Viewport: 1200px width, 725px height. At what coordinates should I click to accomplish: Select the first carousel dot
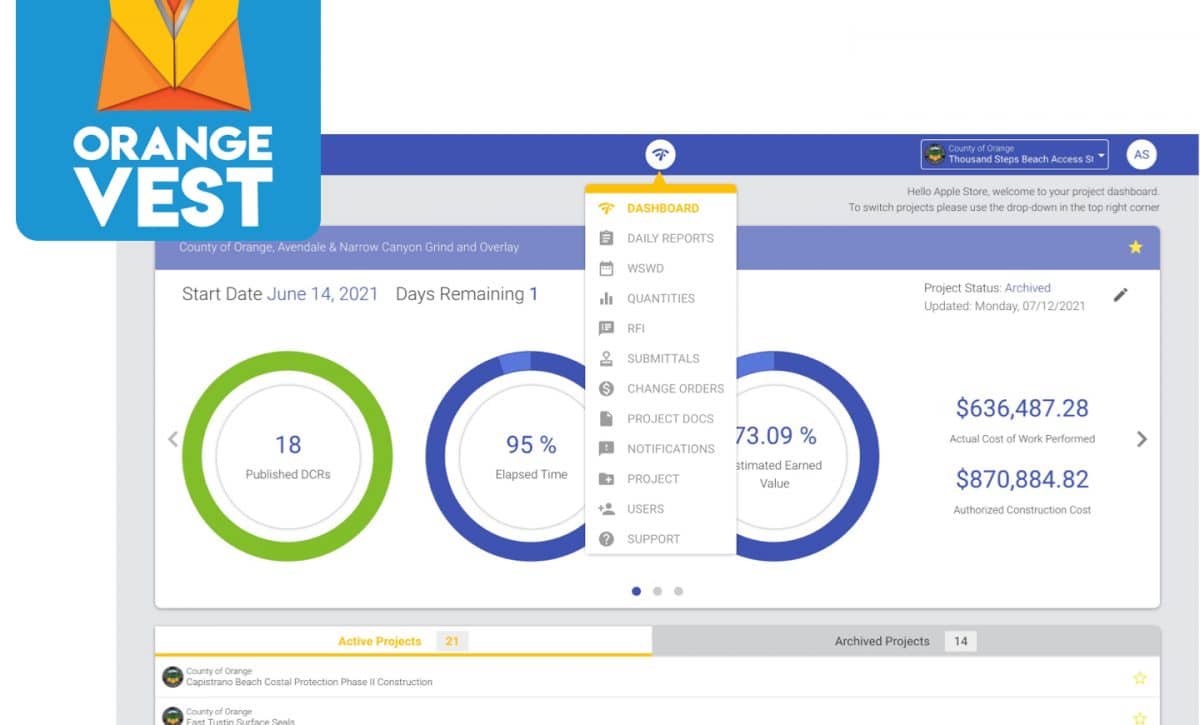coord(636,591)
